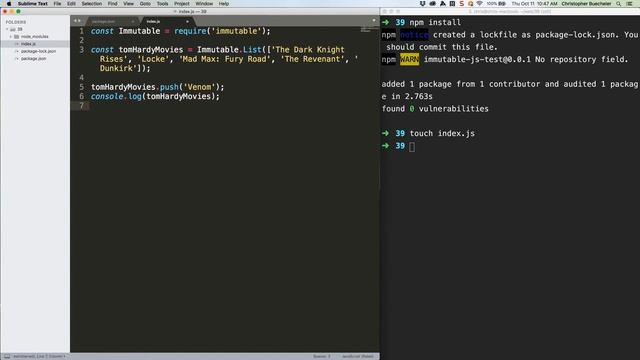The height and width of the screenshot is (360, 640).
Task: Open the Goto menu
Action: pyautogui.click(x=145, y=3)
